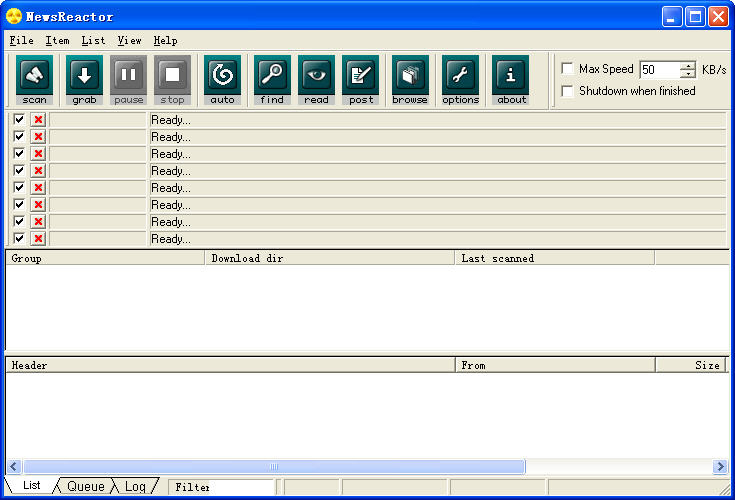Image resolution: width=735 pixels, height=500 pixels.
Task: Switch to the Queue tab
Action: pos(86,486)
